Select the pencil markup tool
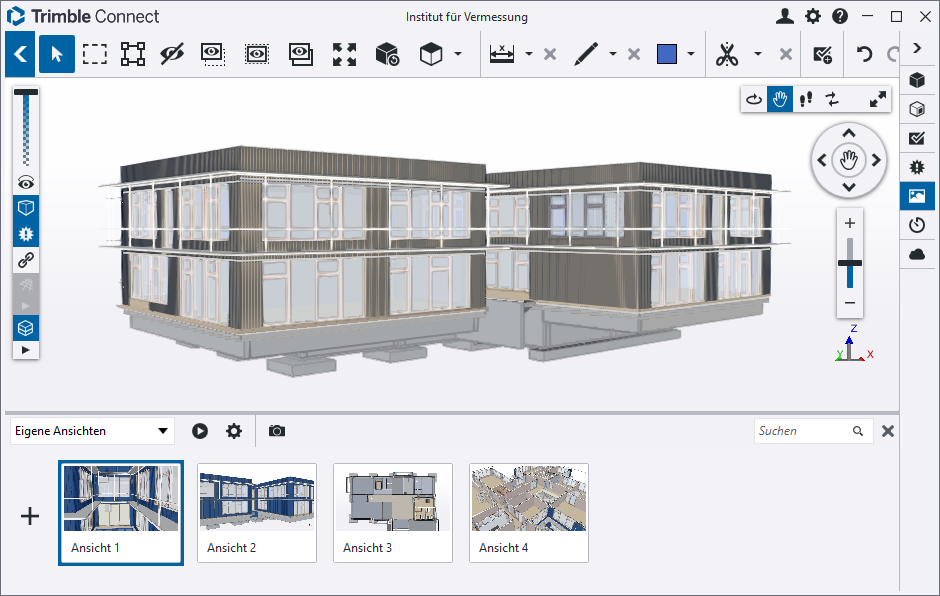Image resolution: width=940 pixels, height=596 pixels. 586,54
